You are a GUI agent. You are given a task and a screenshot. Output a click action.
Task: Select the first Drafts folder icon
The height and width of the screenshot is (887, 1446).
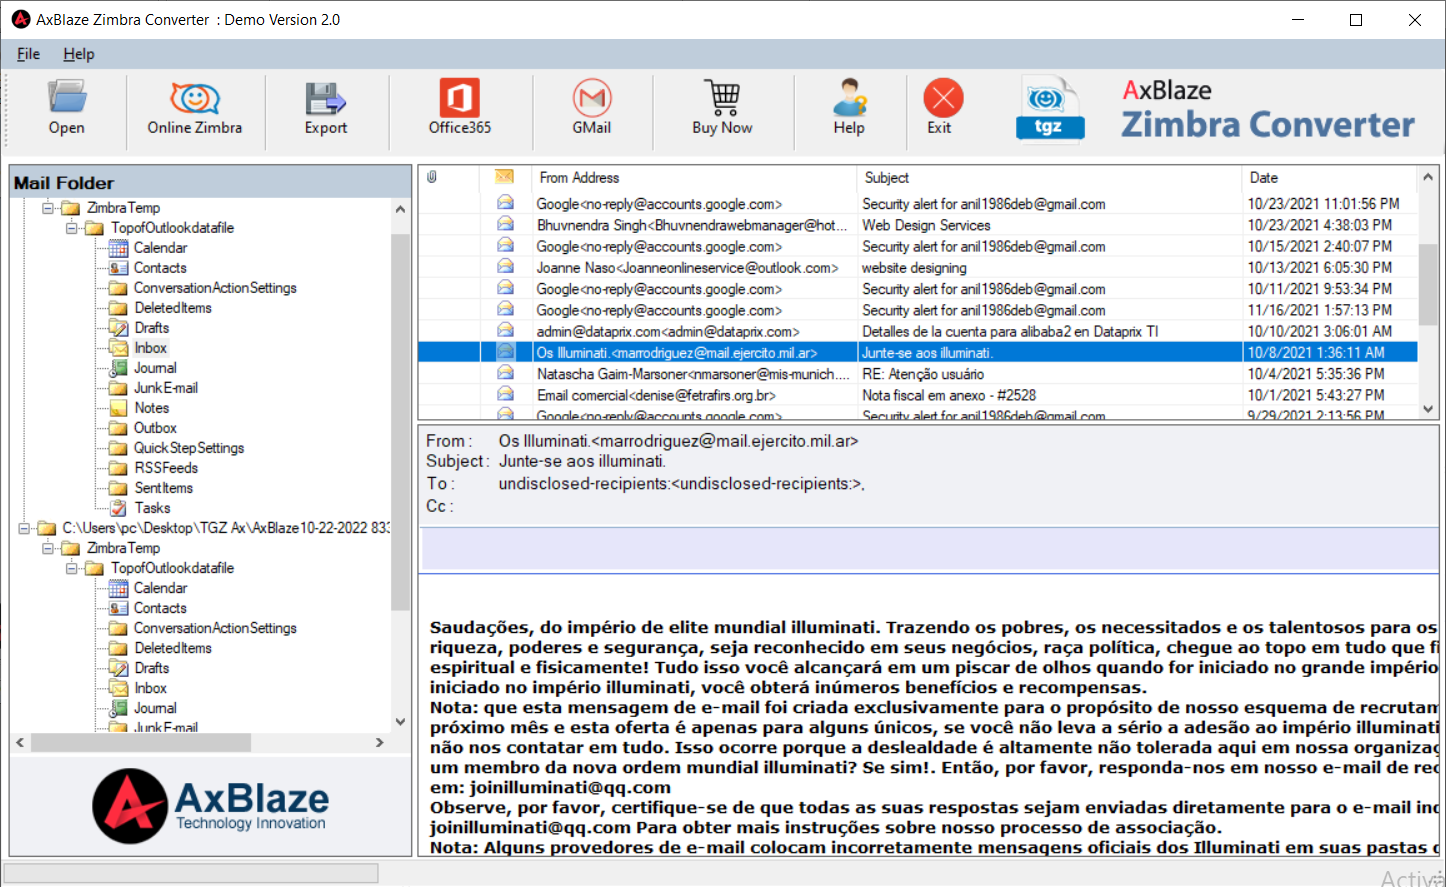[x=119, y=328]
